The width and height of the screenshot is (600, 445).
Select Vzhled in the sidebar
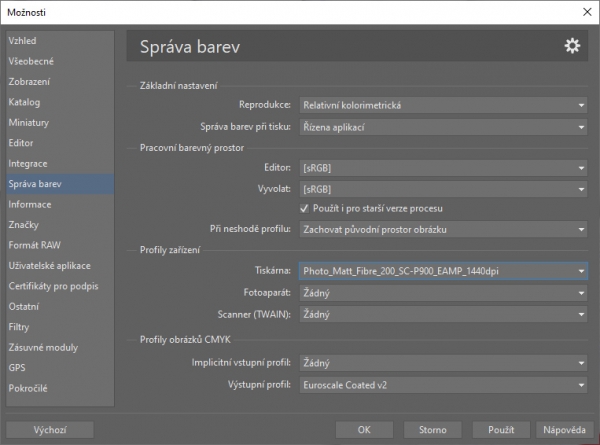coord(60,41)
